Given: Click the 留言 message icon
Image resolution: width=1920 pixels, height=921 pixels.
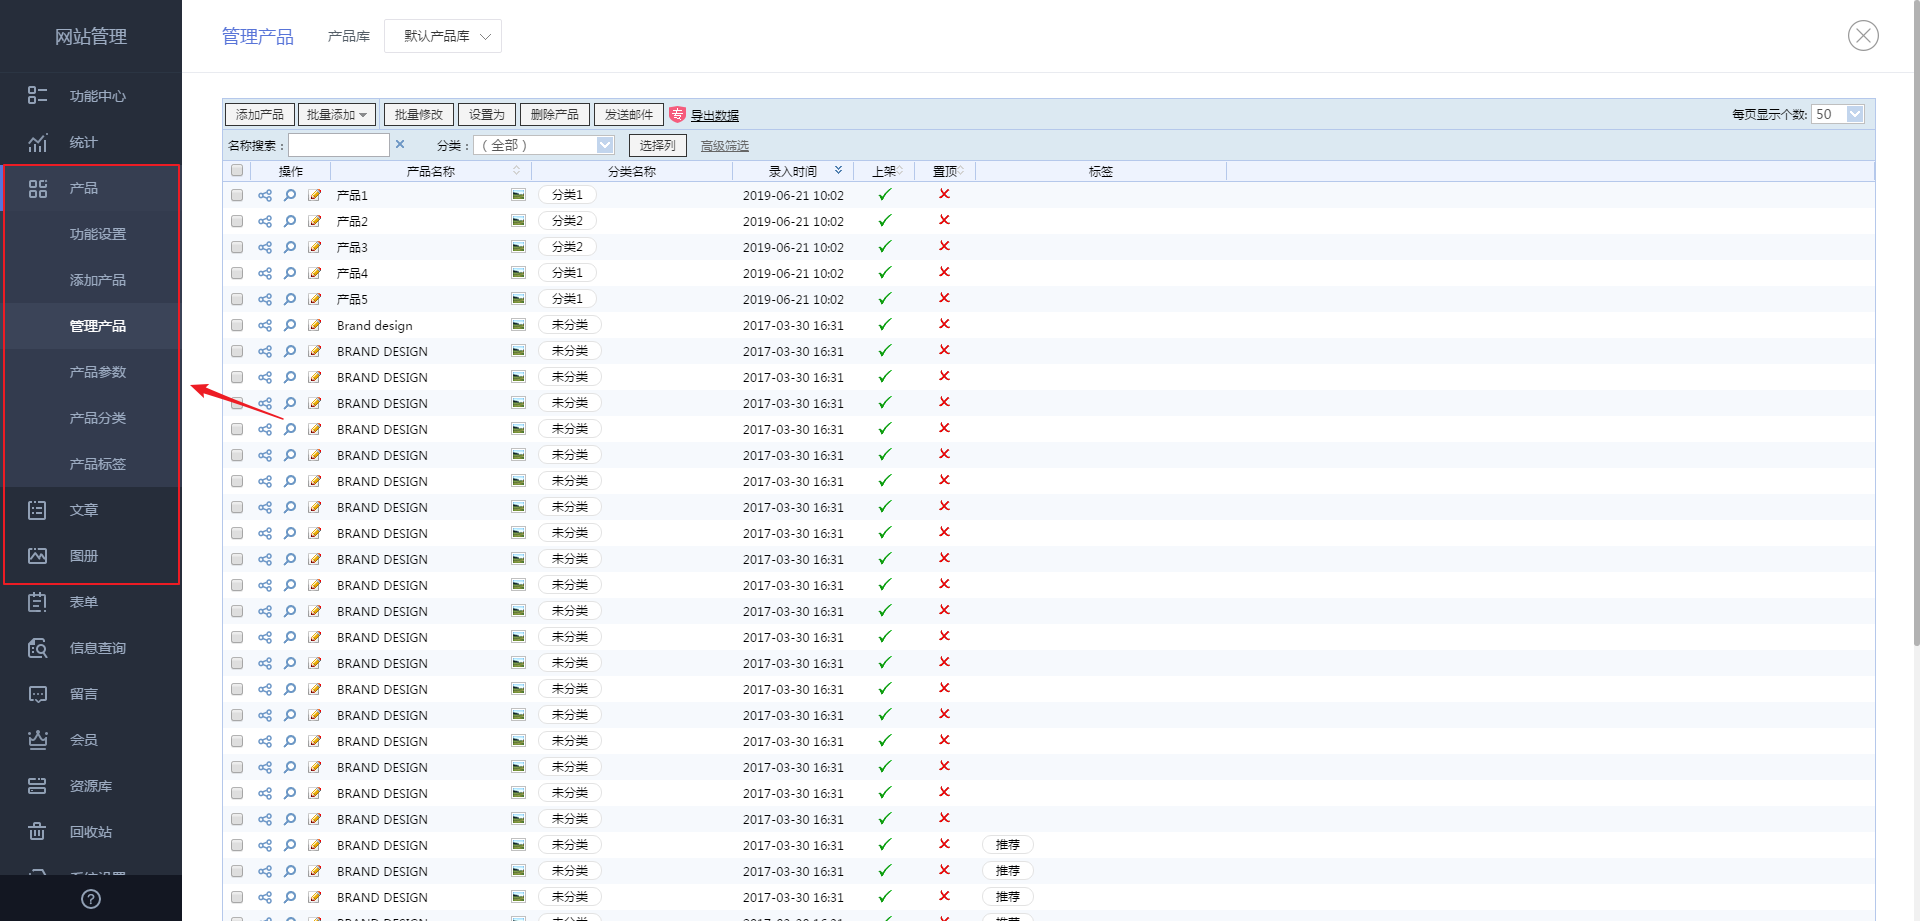Looking at the screenshot, I should coord(37,694).
